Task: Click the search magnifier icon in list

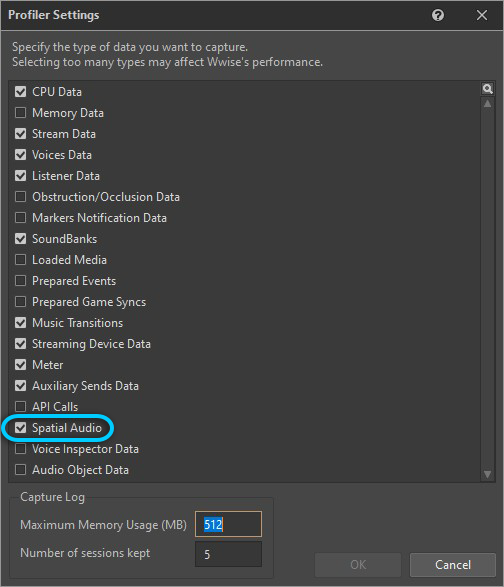Action: [487, 89]
